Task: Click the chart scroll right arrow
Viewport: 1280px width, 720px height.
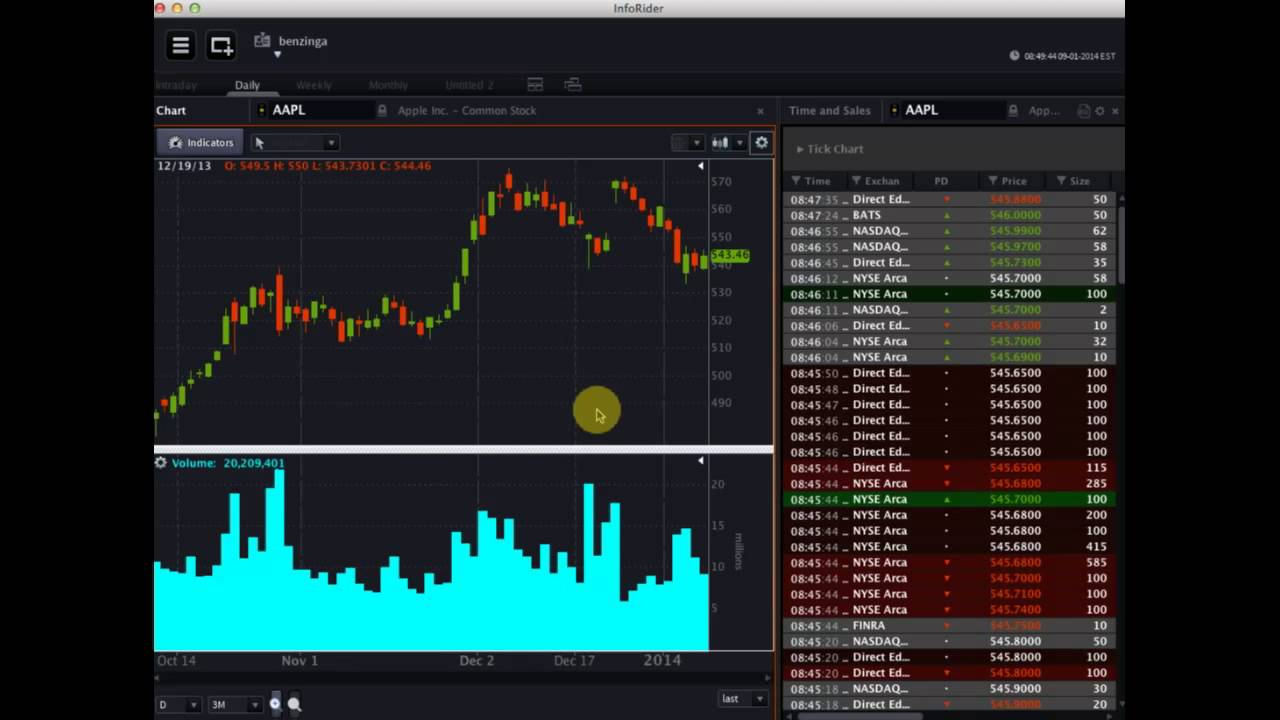Action: [767, 678]
